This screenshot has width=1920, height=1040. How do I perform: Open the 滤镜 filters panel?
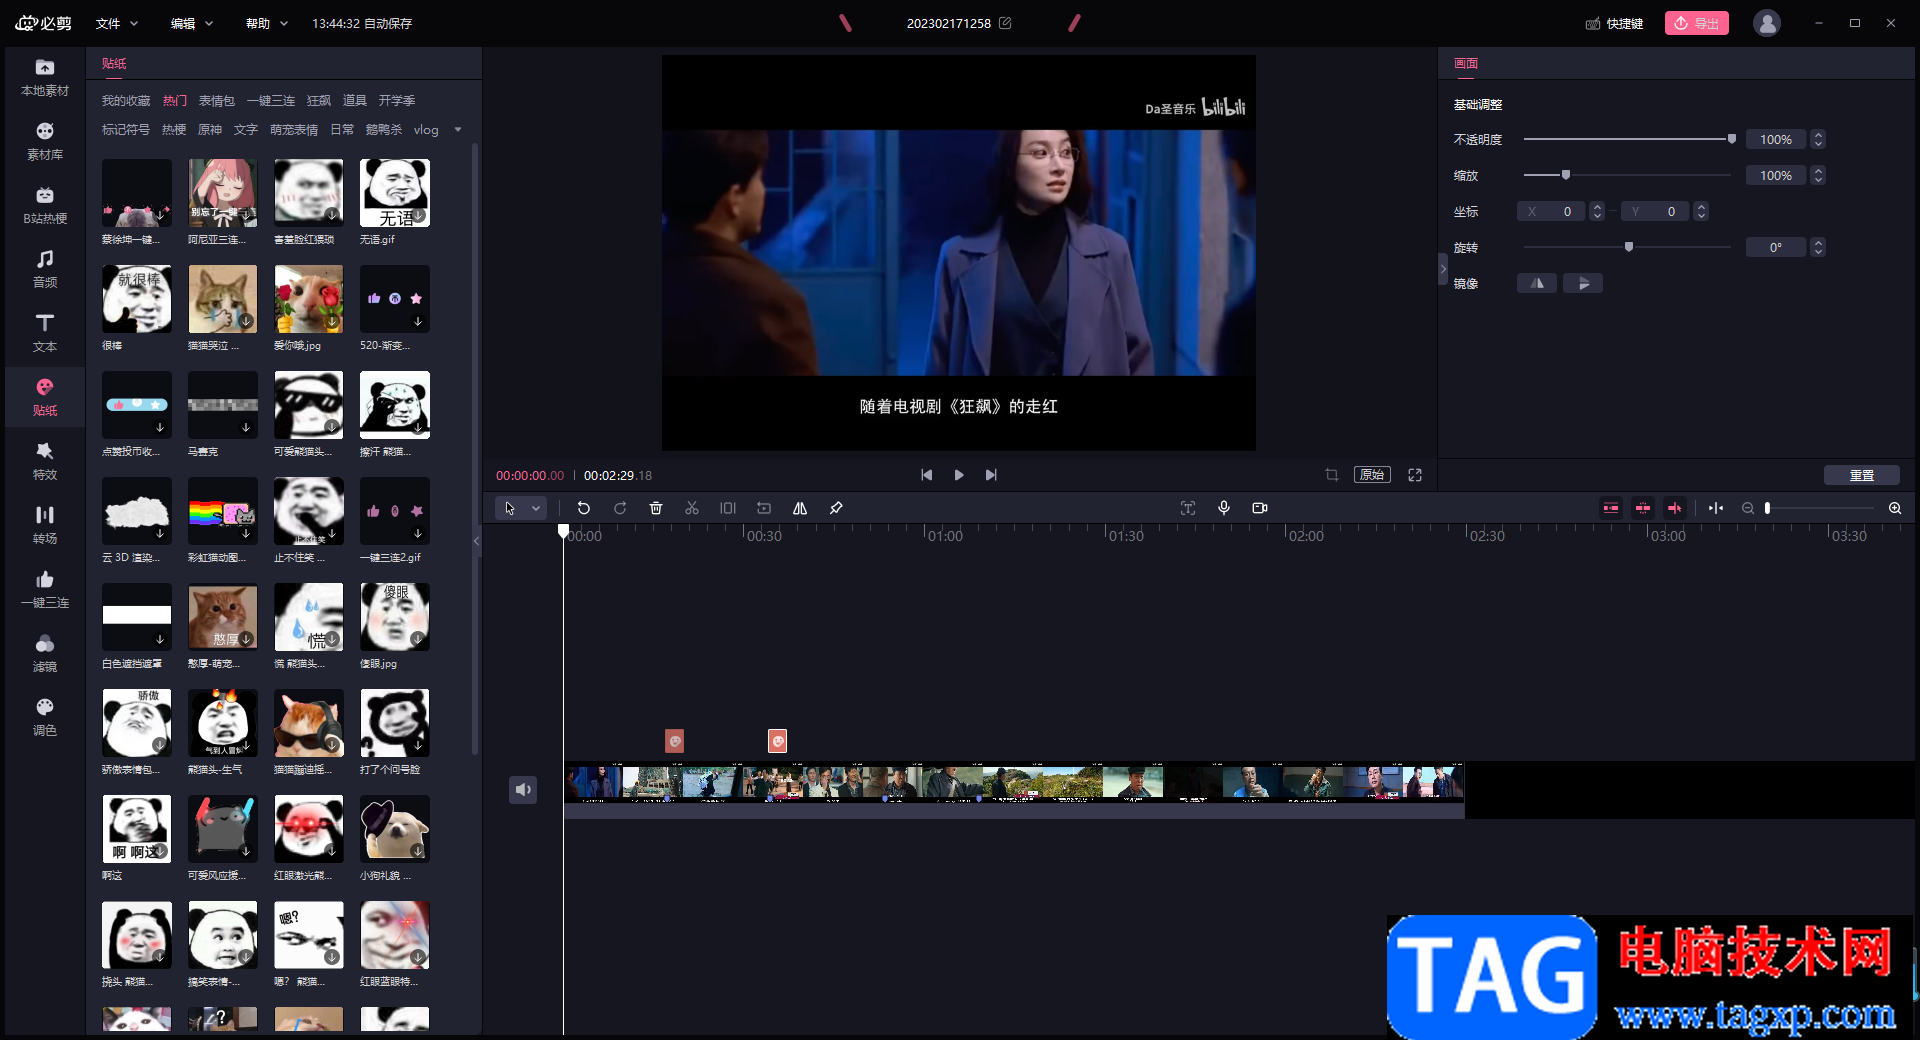45,654
